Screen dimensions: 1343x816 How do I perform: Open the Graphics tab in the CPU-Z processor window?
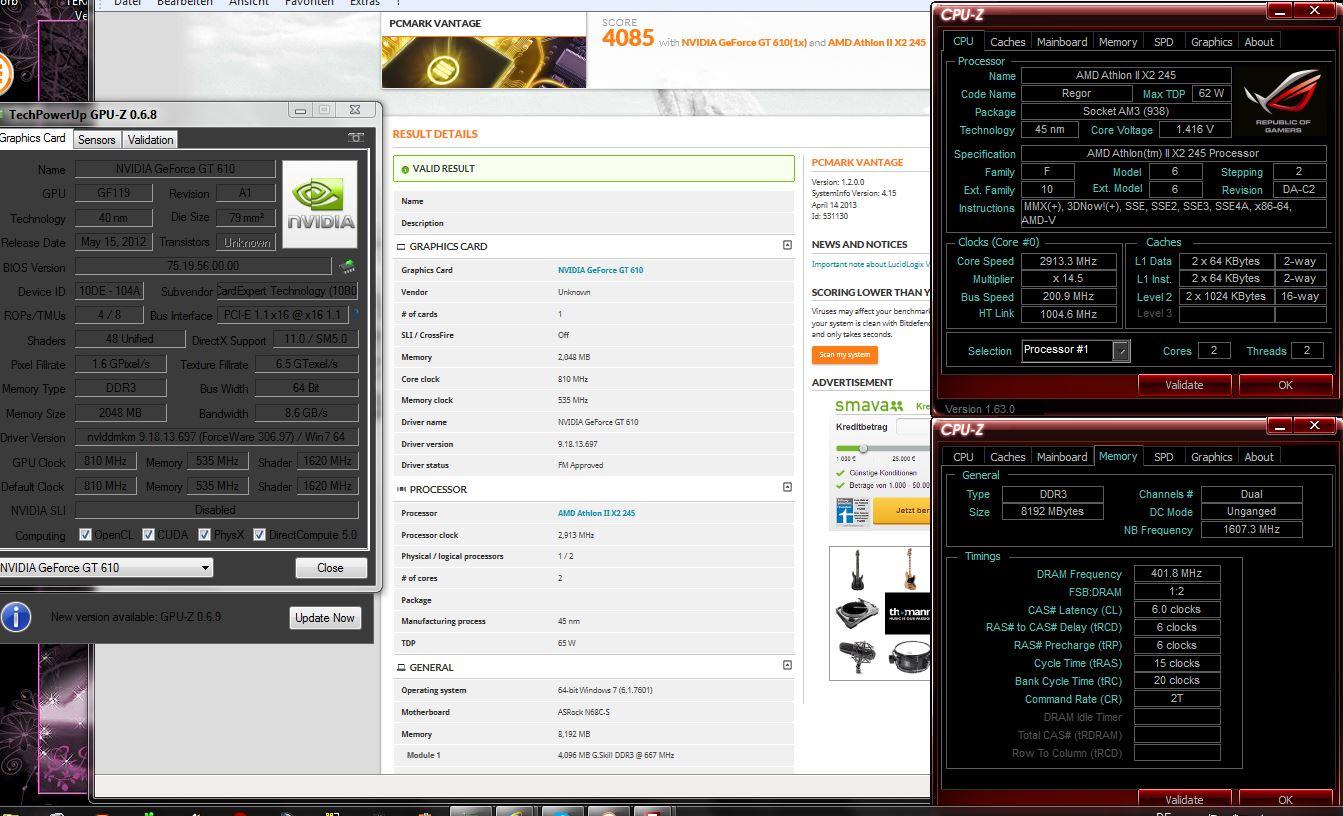point(1211,42)
